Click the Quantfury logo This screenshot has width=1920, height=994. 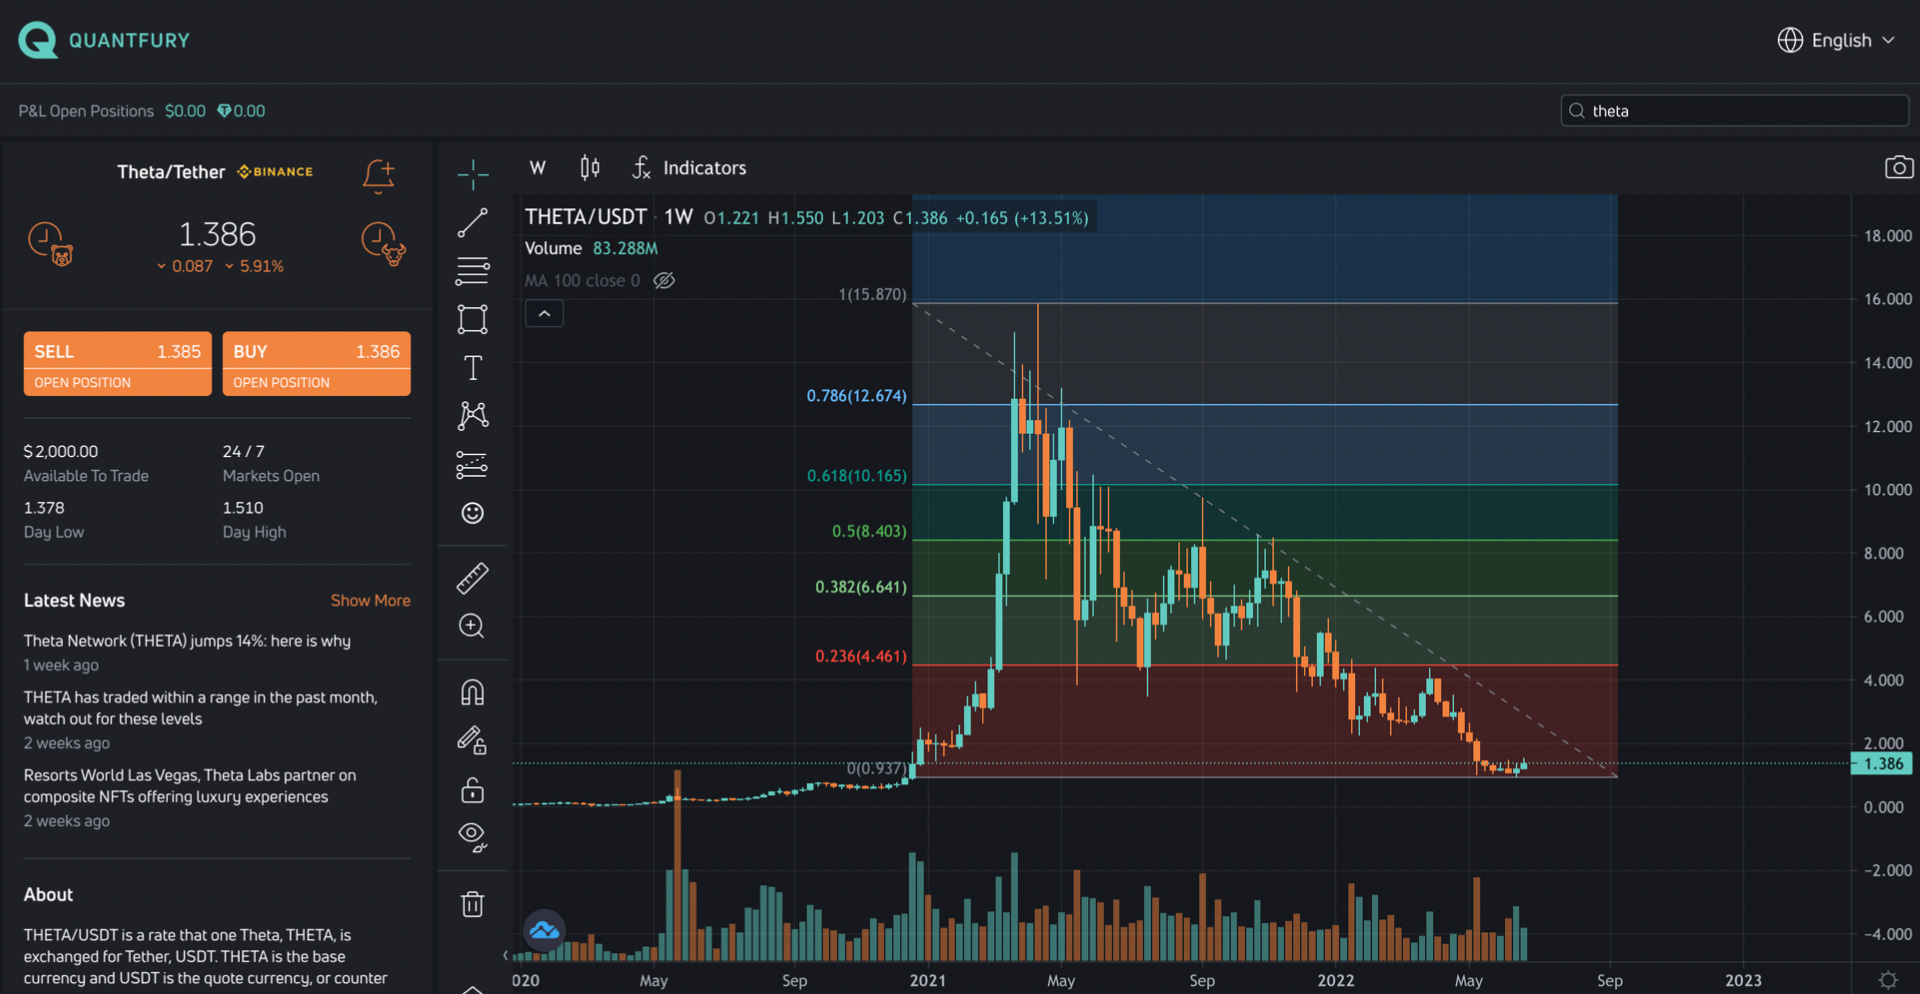(104, 40)
